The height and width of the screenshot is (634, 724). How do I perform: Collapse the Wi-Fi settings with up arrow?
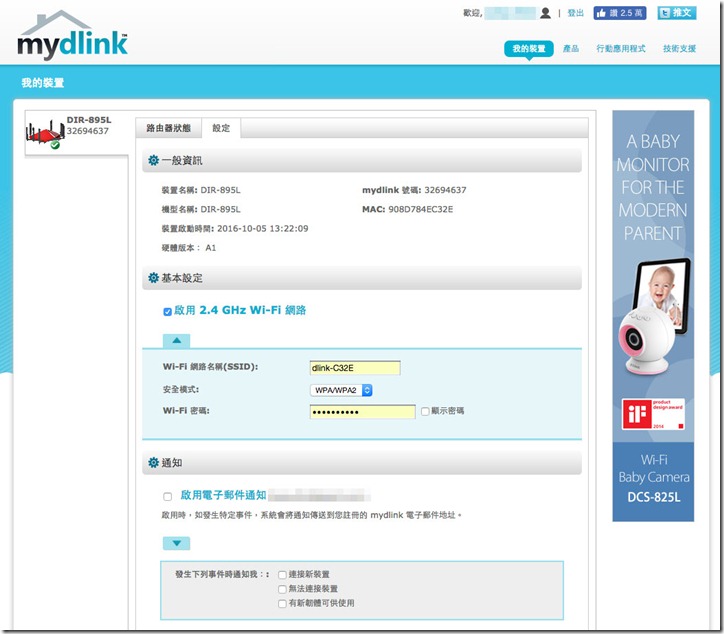176,340
